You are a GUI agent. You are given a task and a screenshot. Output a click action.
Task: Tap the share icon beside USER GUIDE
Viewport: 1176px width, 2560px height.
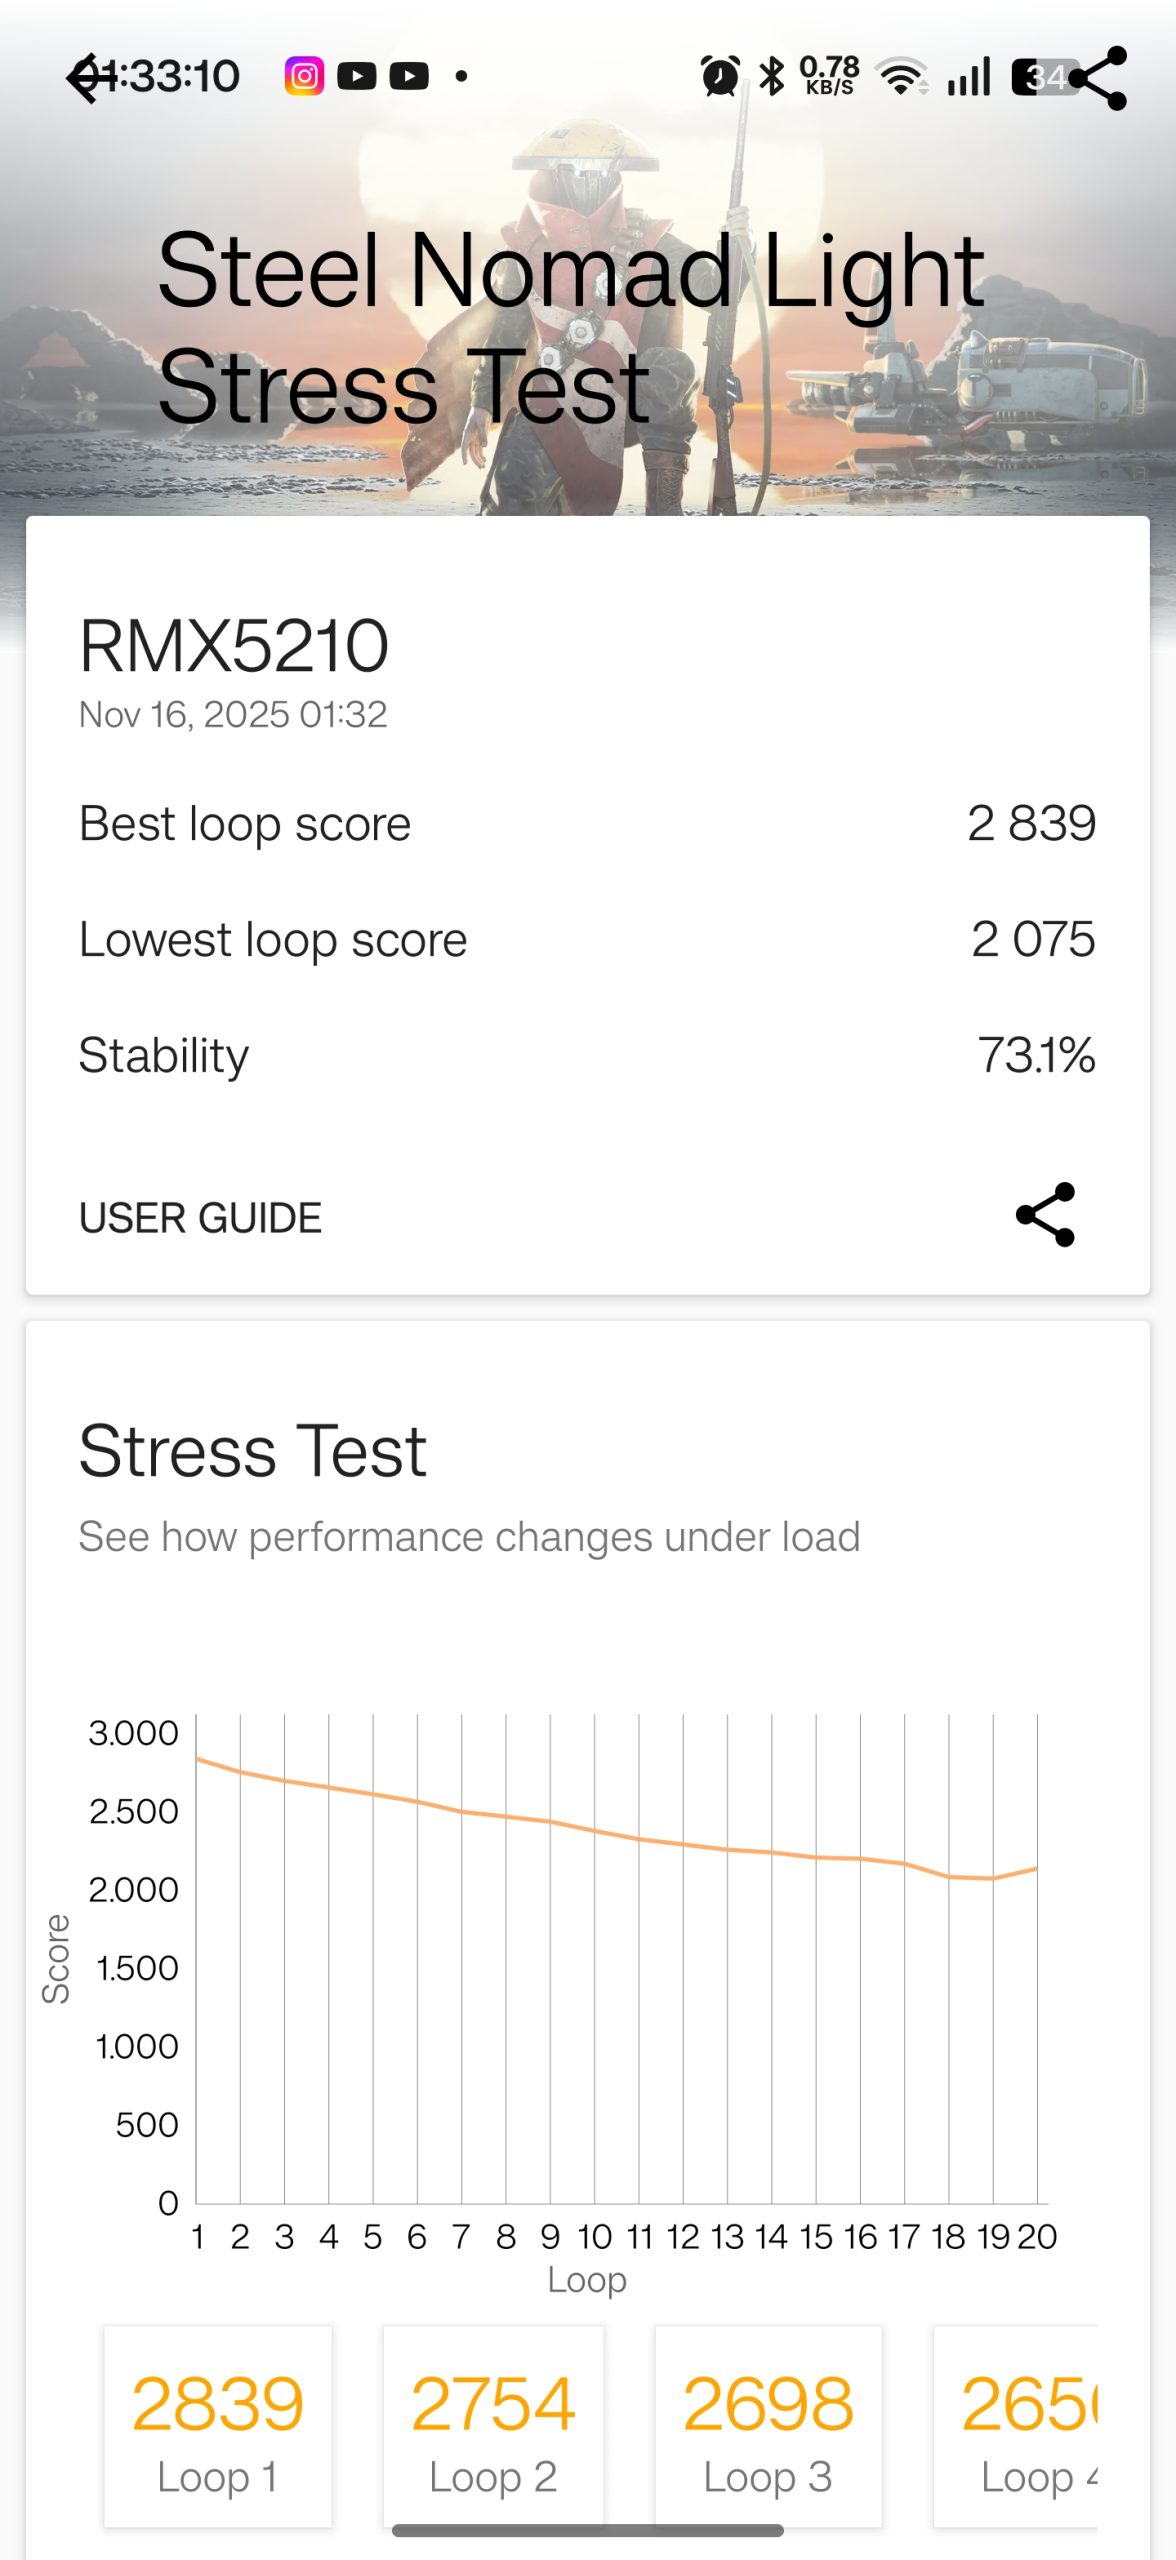coord(1045,1215)
